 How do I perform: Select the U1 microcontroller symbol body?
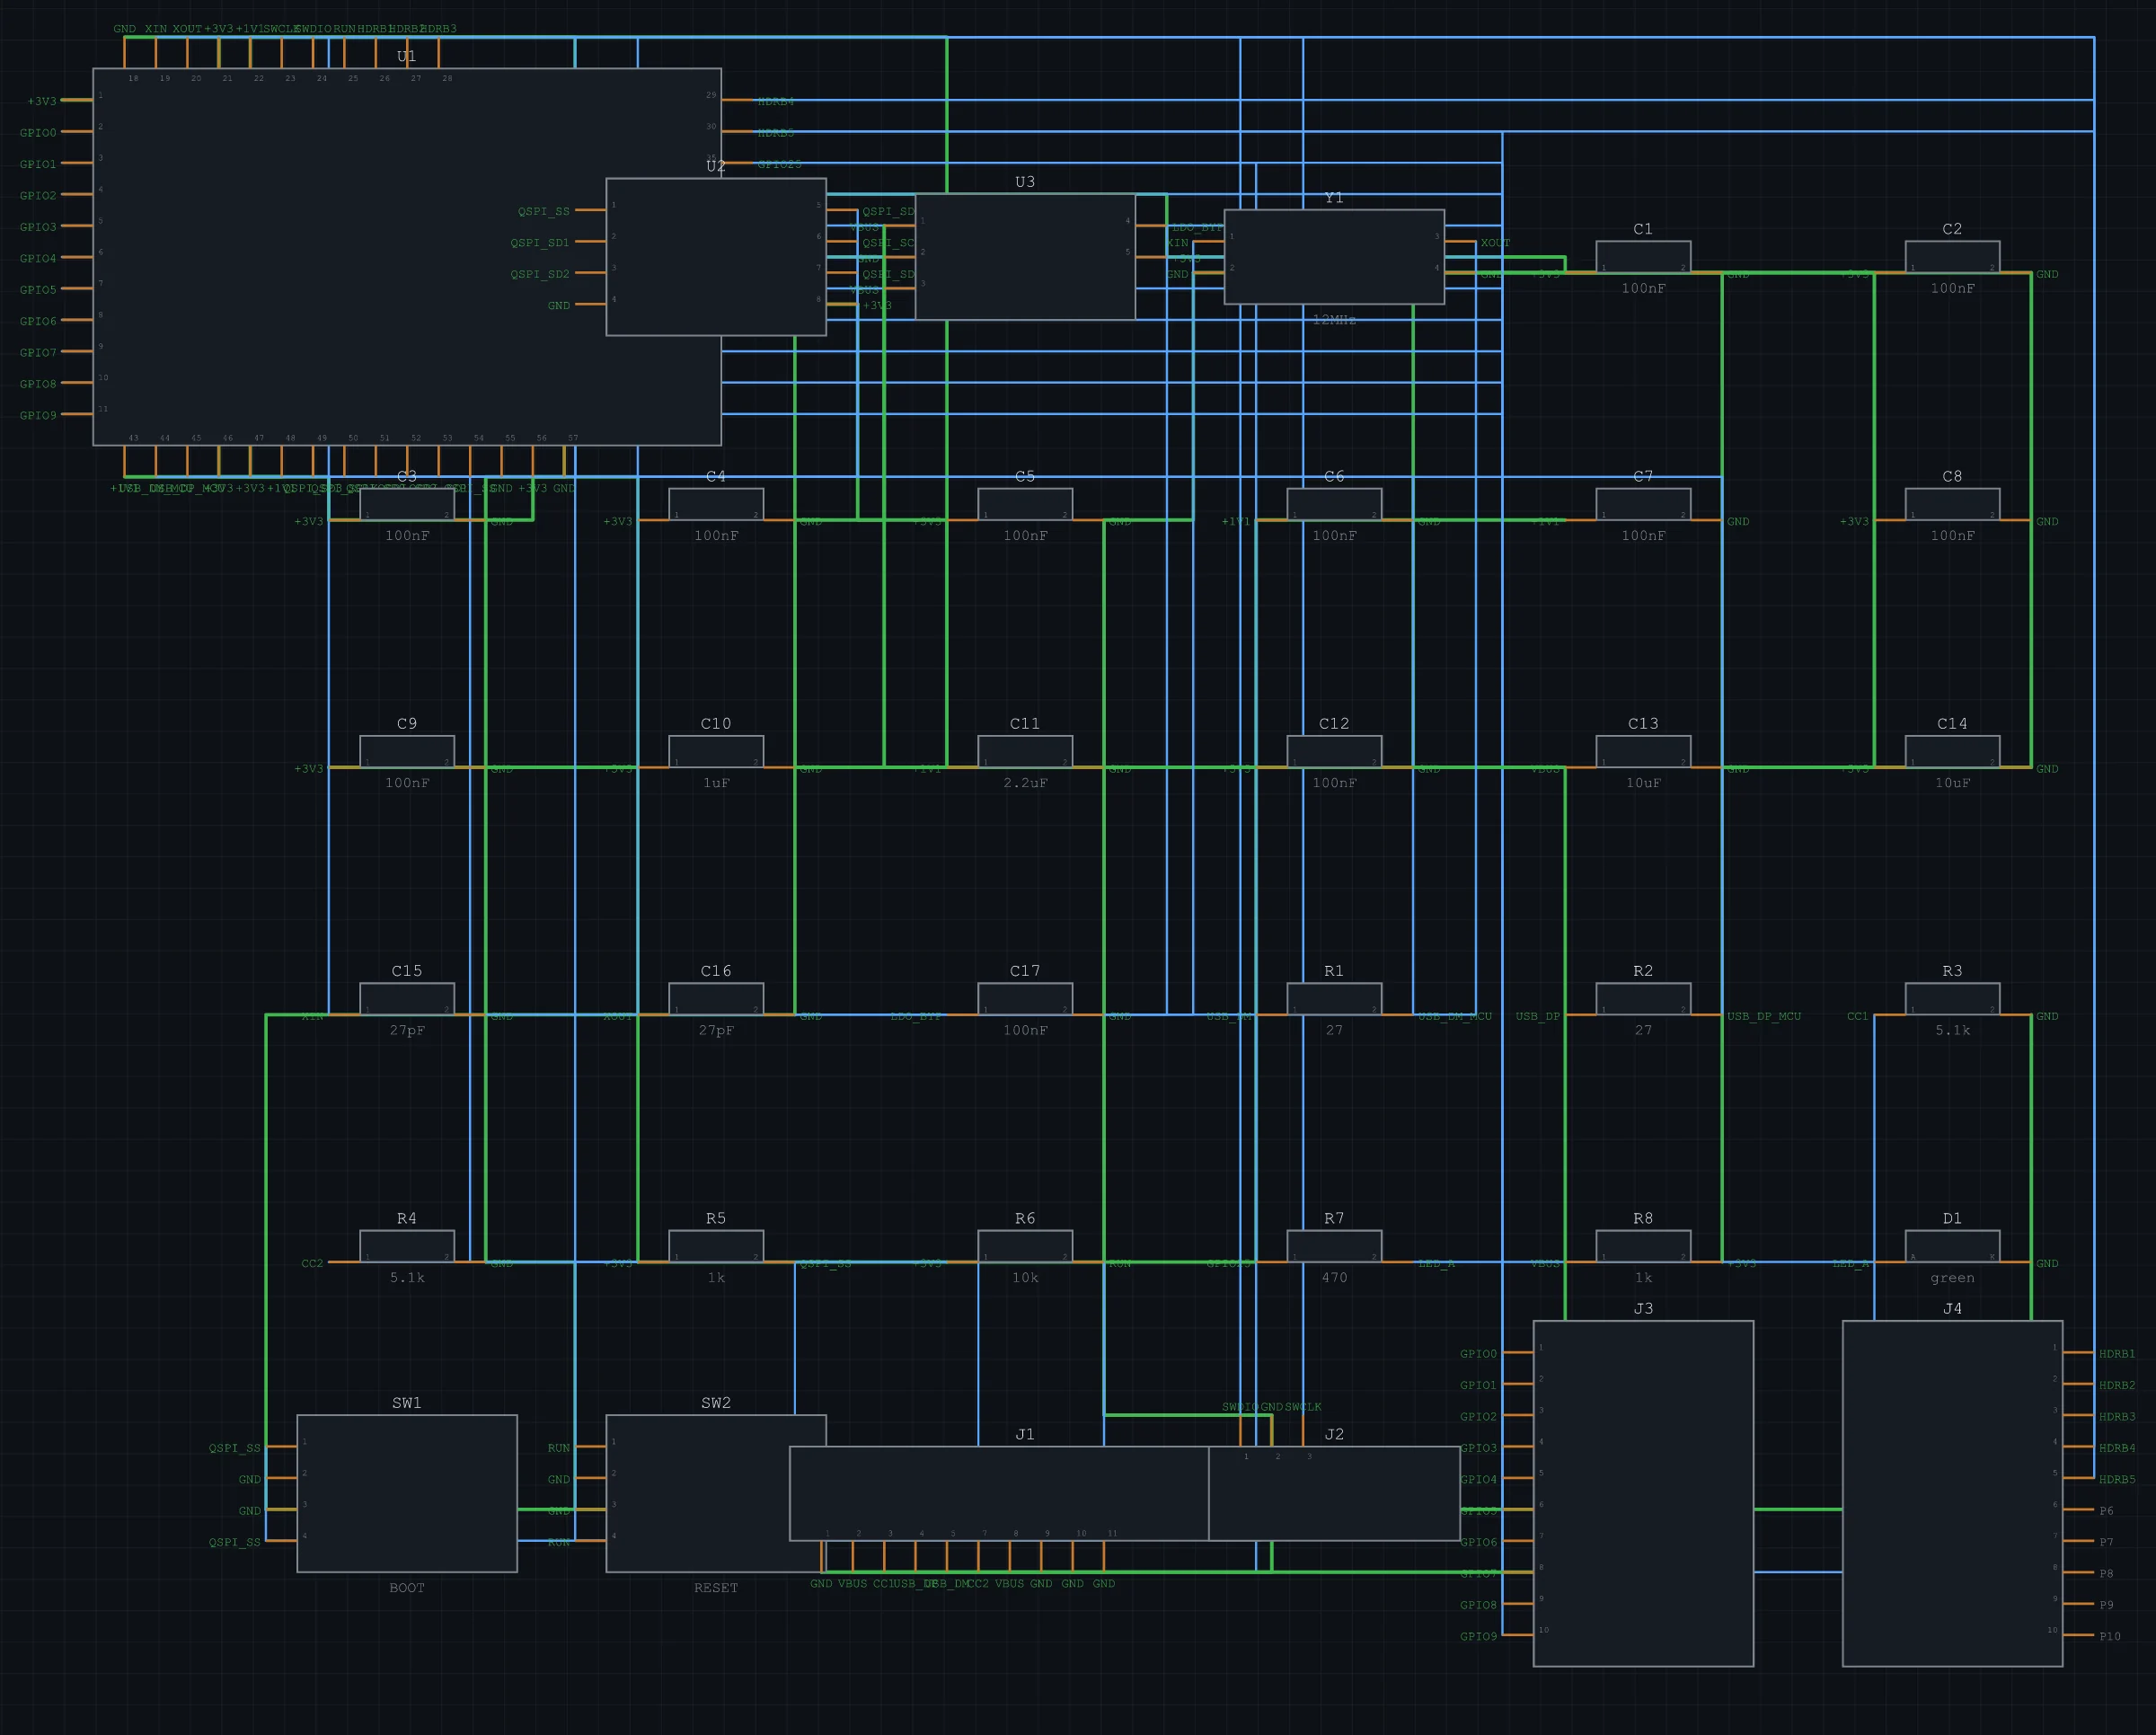[407, 256]
